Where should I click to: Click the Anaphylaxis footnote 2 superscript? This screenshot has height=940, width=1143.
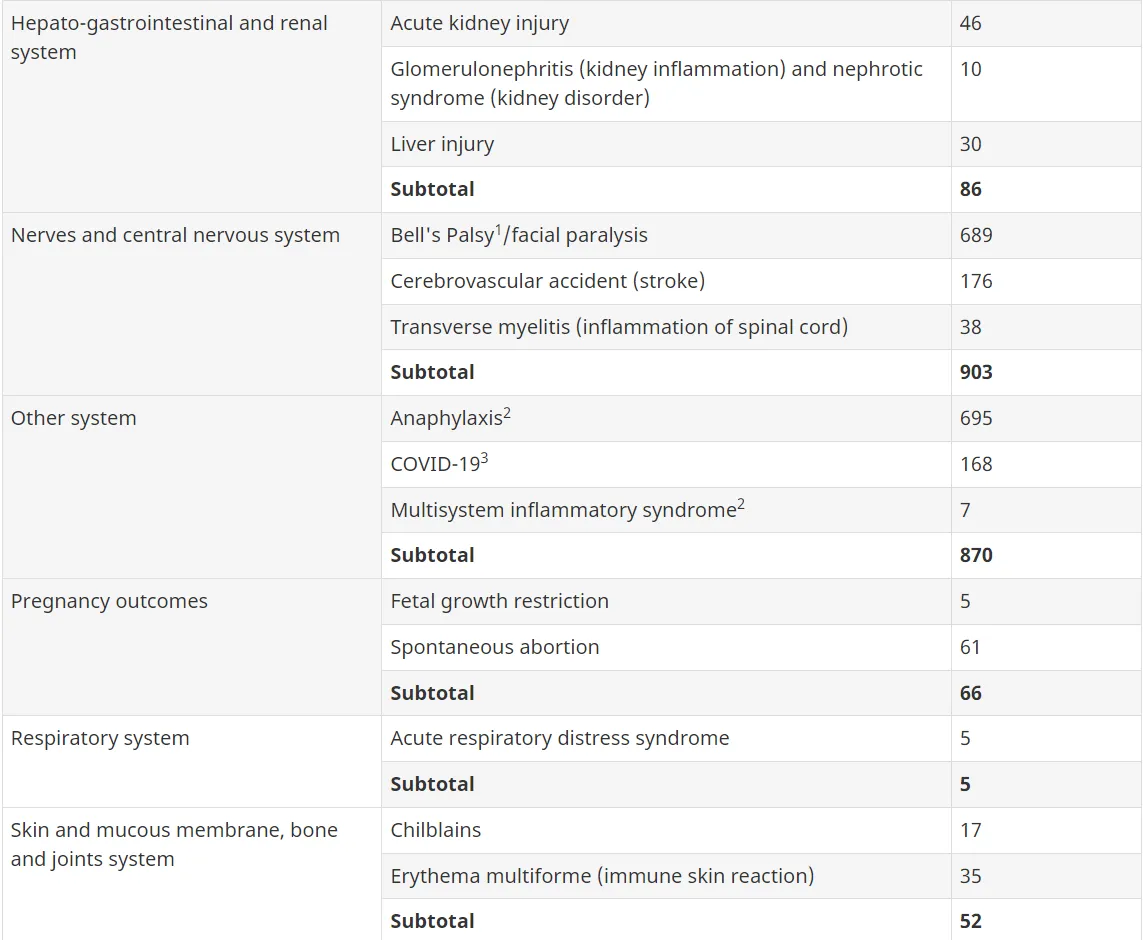[x=507, y=412]
